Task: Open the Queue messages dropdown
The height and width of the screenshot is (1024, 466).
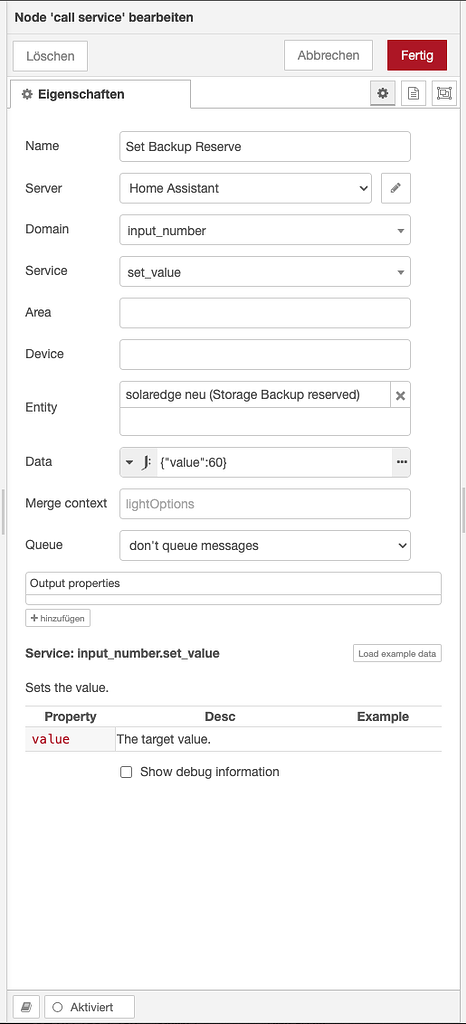Action: pyautogui.click(x=265, y=545)
